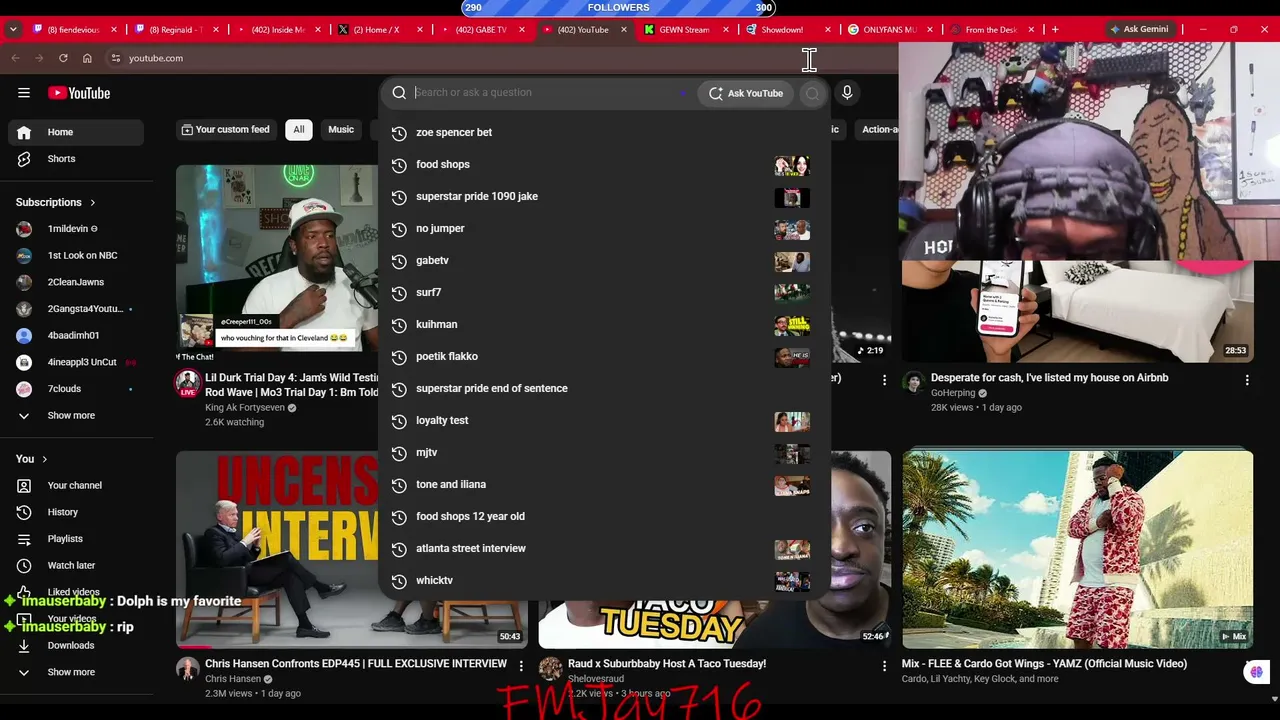Choose 'gabetv' search suggestion
The height and width of the screenshot is (720, 1280).
pos(605,260)
